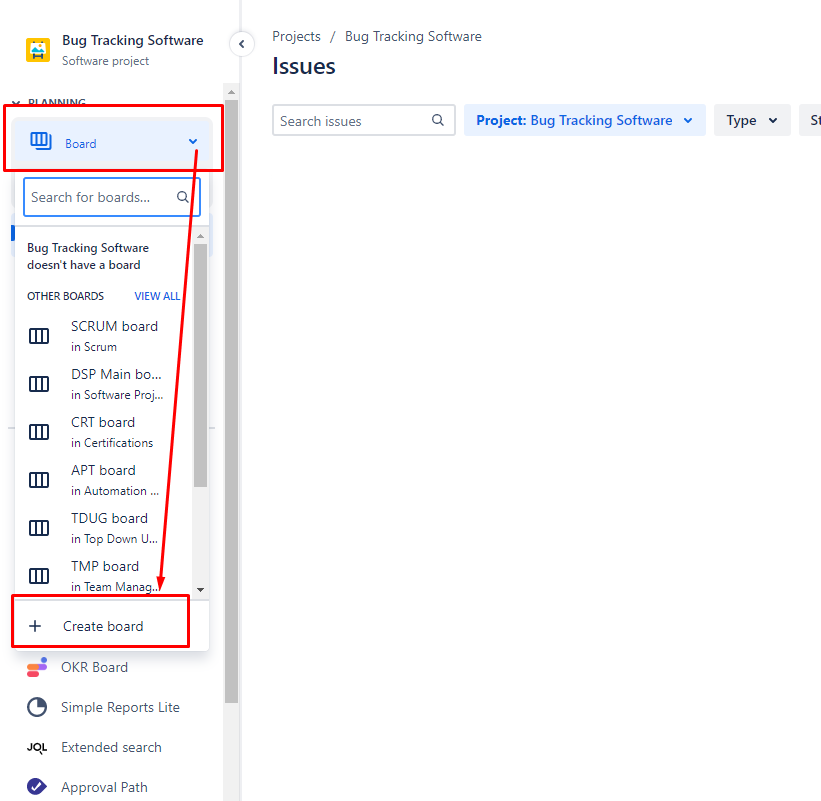Collapse the PLANNING section chevron

16,103
